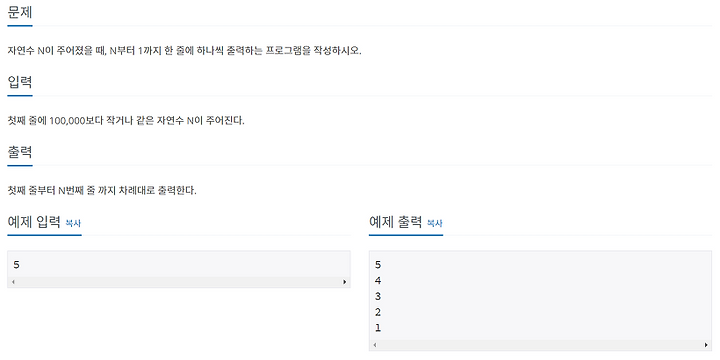Image resolution: width=720 pixels, height=360 pixels.
Task: Click the last line 1 in sample output
Action: [378, 328]
